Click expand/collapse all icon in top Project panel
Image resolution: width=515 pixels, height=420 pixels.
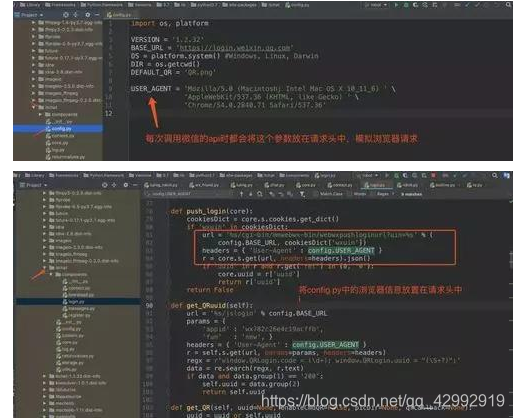pyautogui.click(x=76, y=15)
